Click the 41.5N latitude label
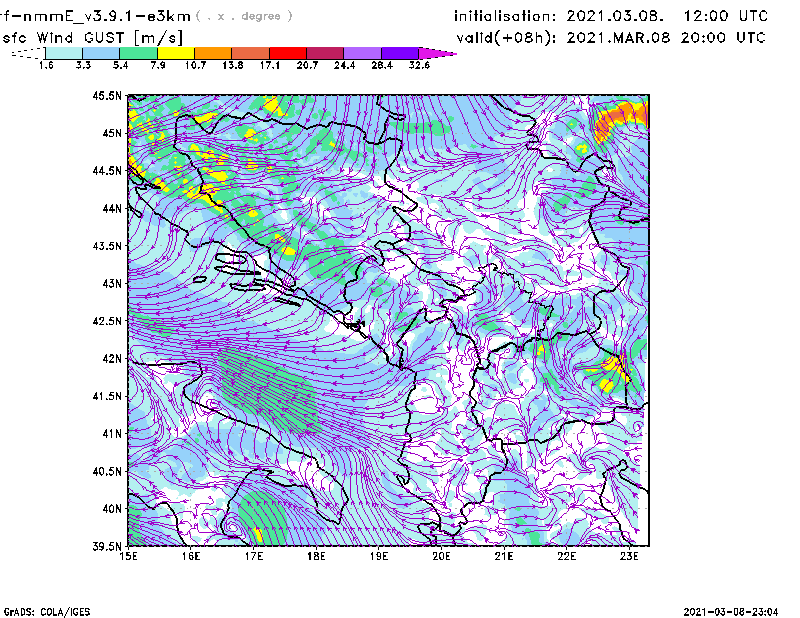This screenshot has width=800, height=618. [x=107, y=396]
